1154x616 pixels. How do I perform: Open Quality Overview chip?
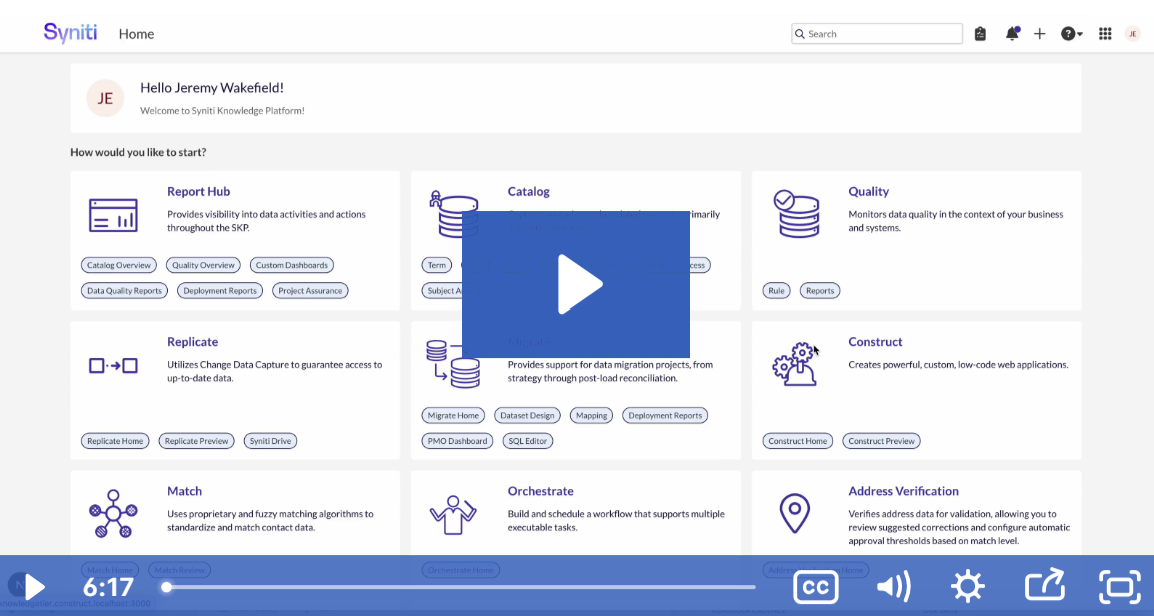click(x=203, y=265)
